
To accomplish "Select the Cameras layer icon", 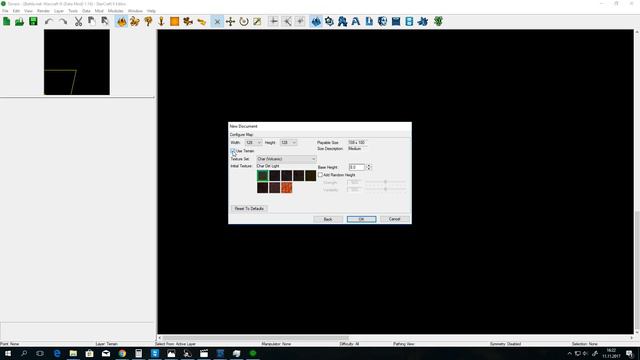I will (x=188, y=22).
